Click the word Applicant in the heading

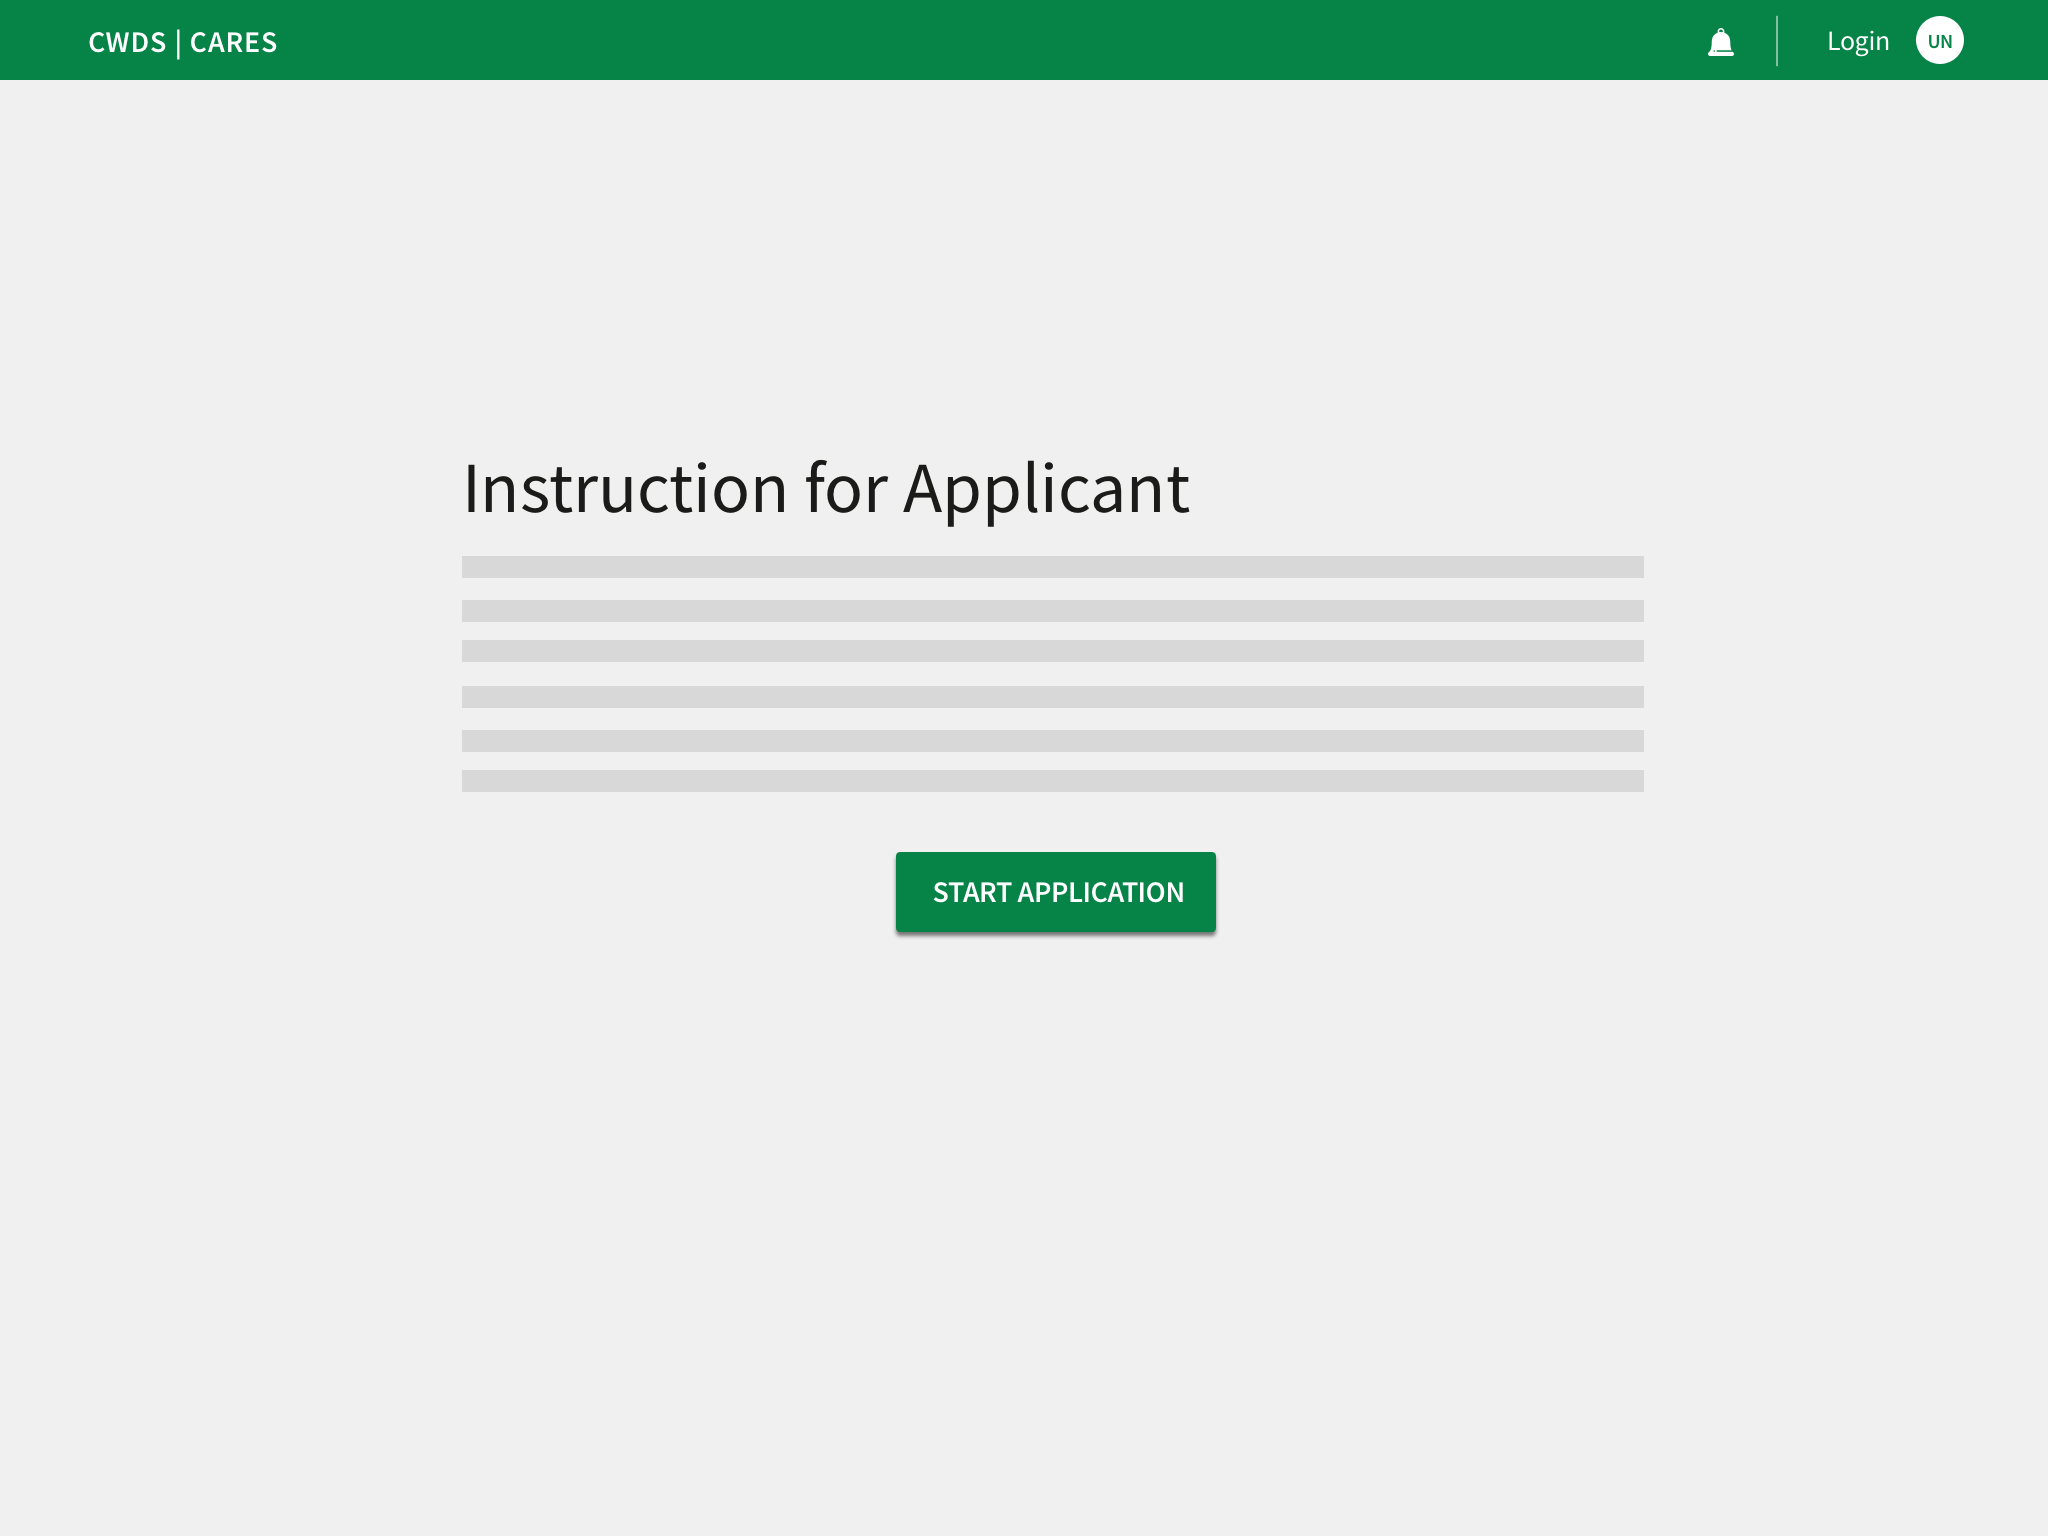pos(1046,489)
